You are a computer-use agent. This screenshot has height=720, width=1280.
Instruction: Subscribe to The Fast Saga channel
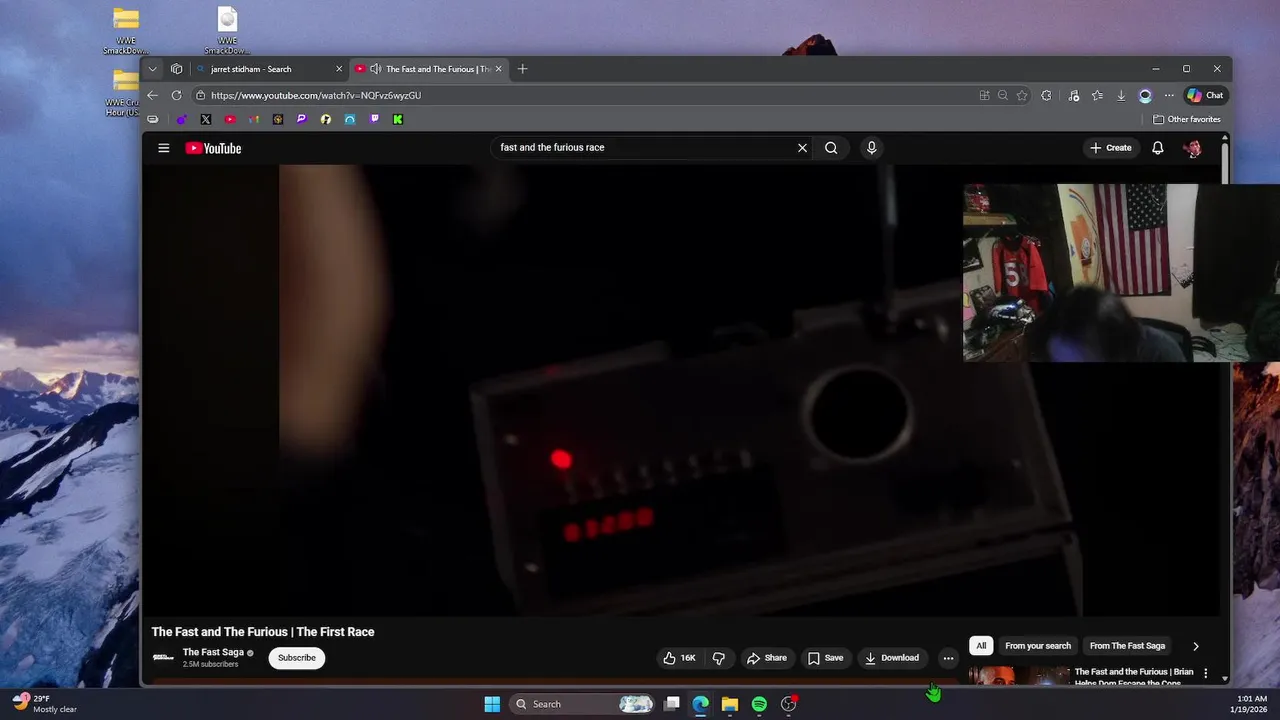coord(297,658)
